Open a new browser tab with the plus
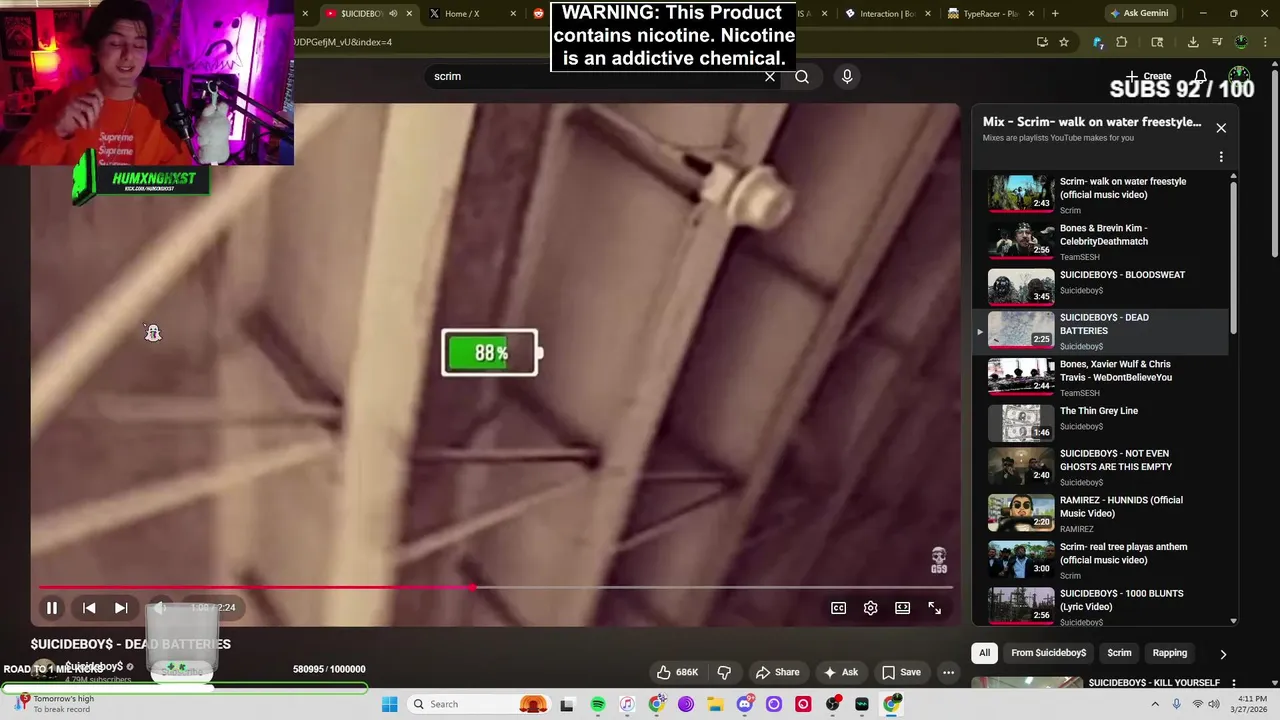 [1055, 14]
